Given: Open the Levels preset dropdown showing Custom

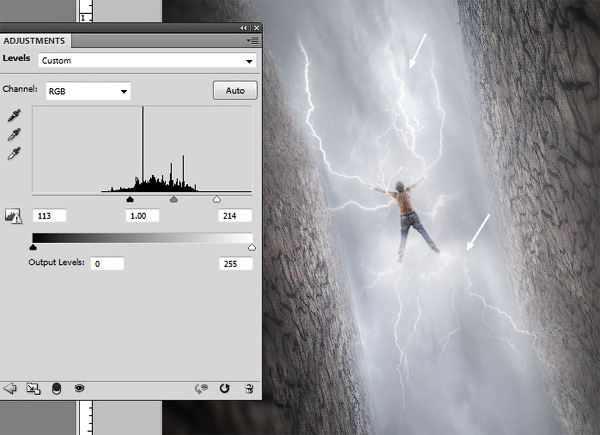Looking at the screenshot, I should pos(146,60).
